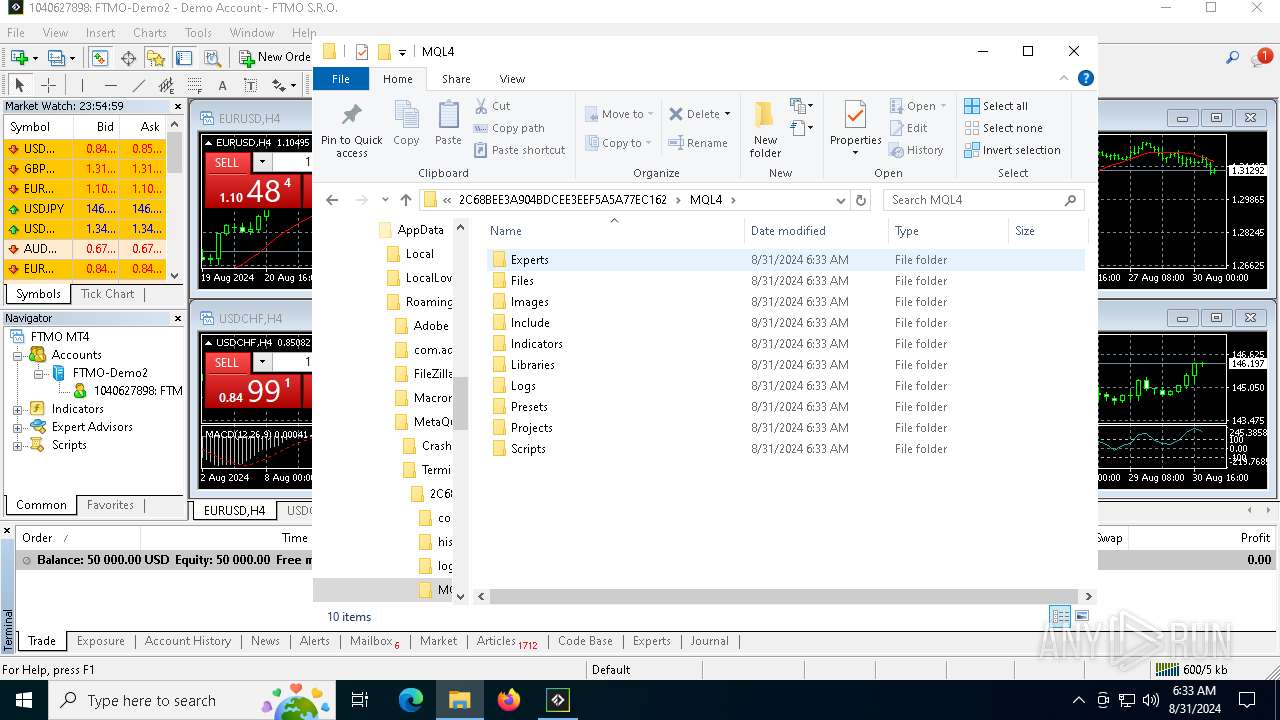Screen dimensions: 1280x720
Task: Select the Equidistant Channel tool
Action: tap(167, 85)
